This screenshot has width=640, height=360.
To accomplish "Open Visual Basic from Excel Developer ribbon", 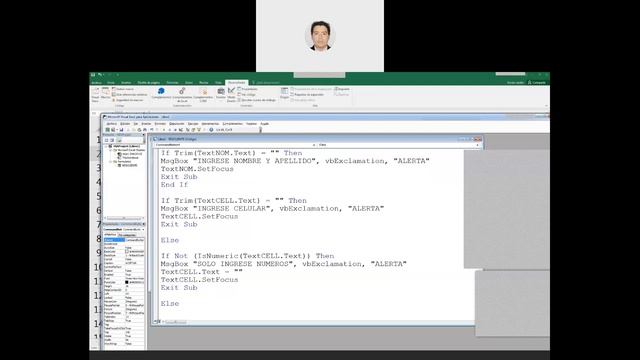I will (x=95, y=94).
